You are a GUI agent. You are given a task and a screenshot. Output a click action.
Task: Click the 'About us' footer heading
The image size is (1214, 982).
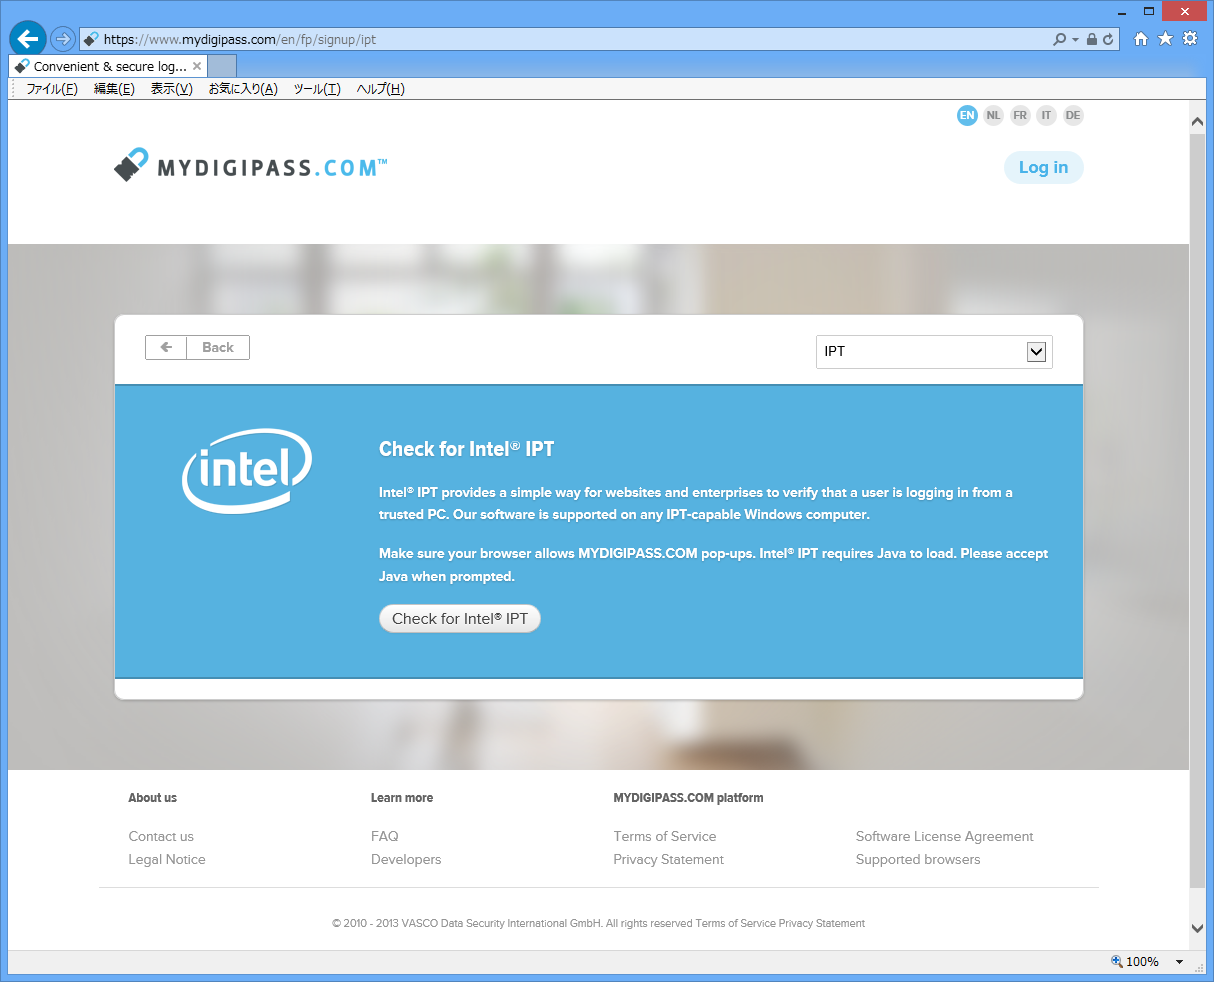[x=152, y=798]
